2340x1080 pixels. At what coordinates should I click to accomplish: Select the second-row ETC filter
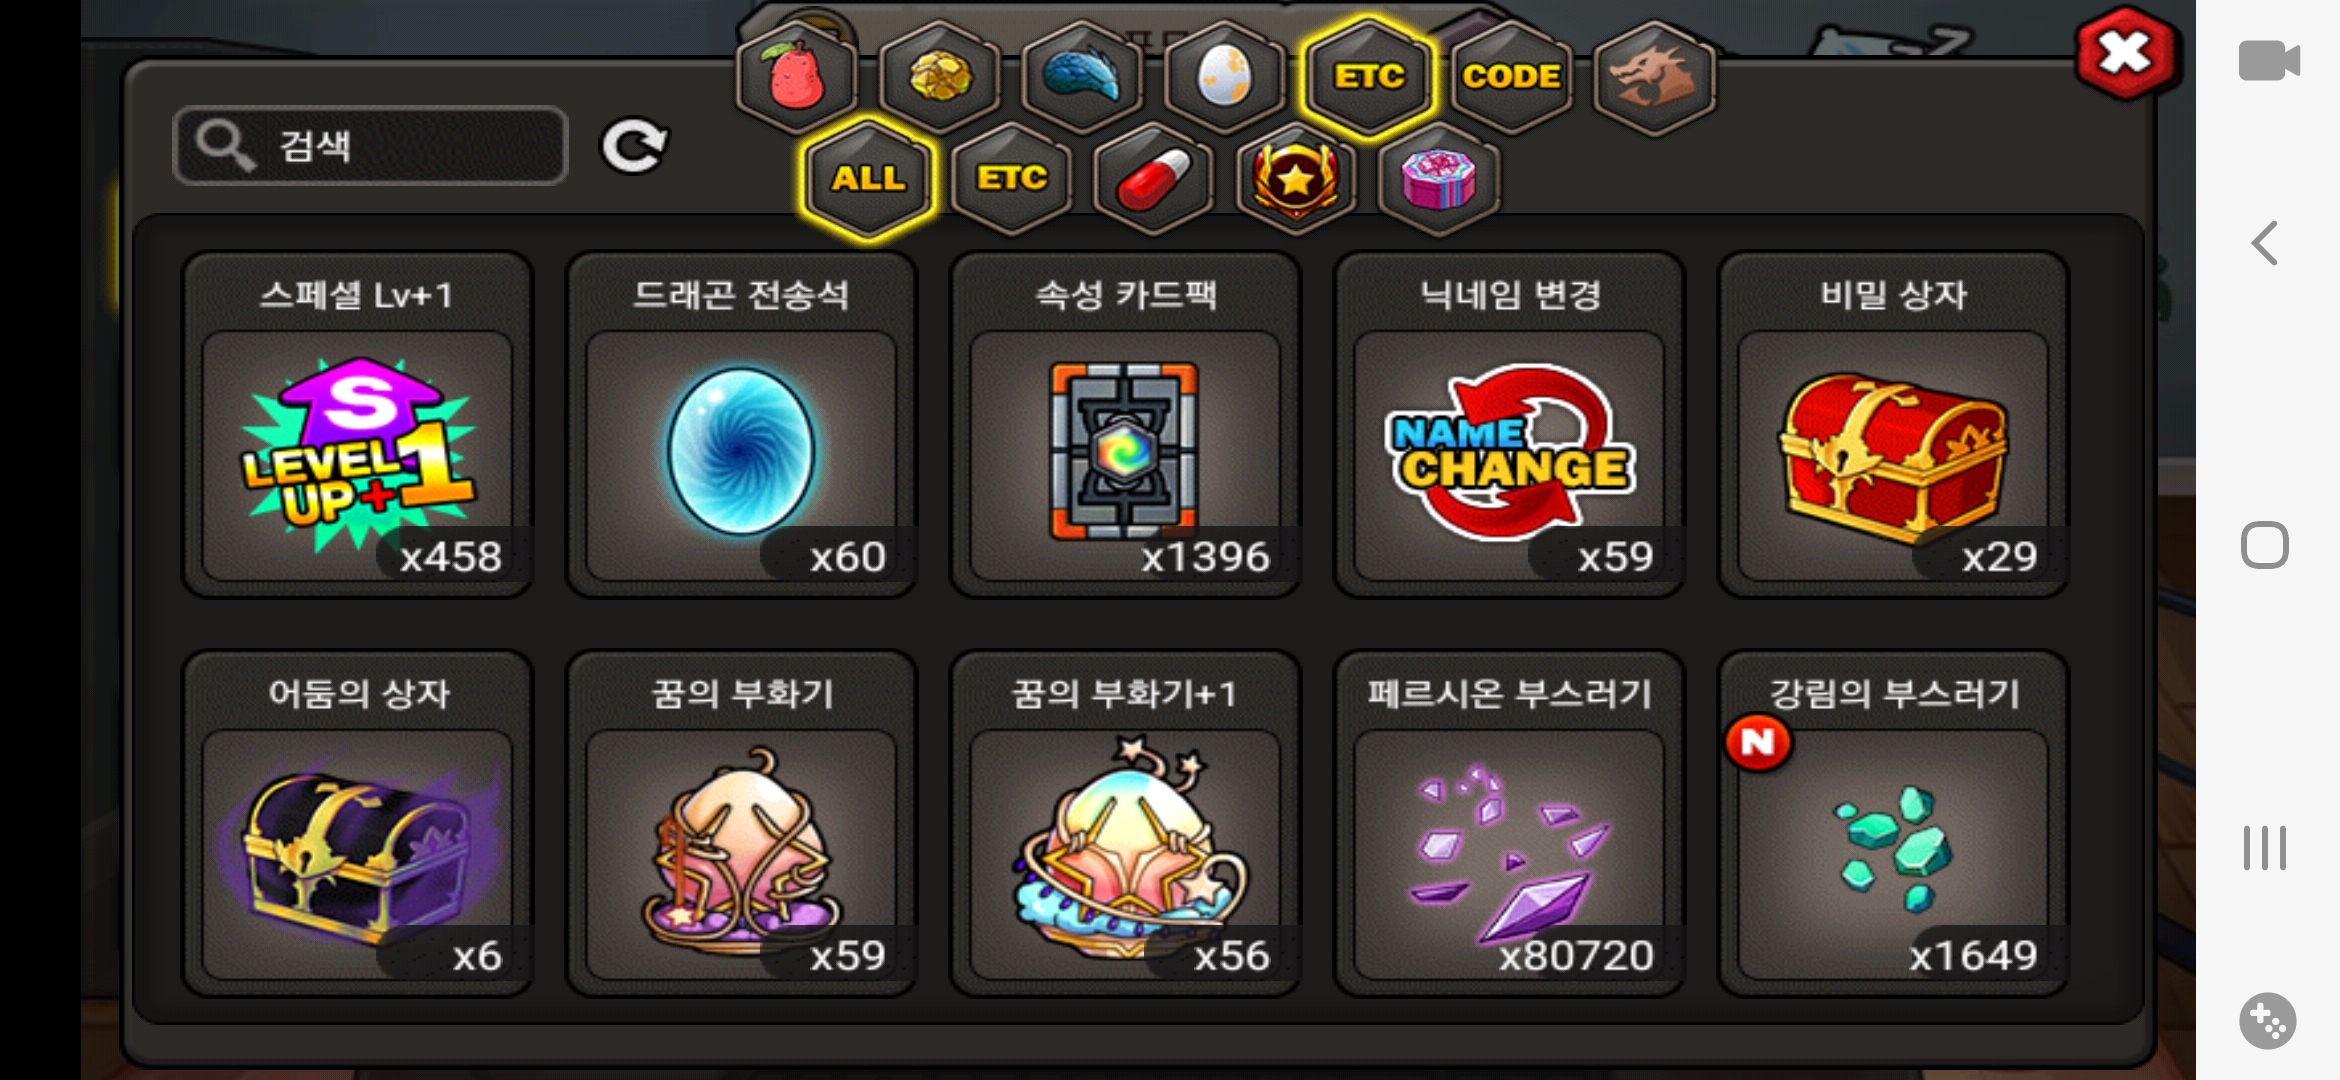(1011, 178)
